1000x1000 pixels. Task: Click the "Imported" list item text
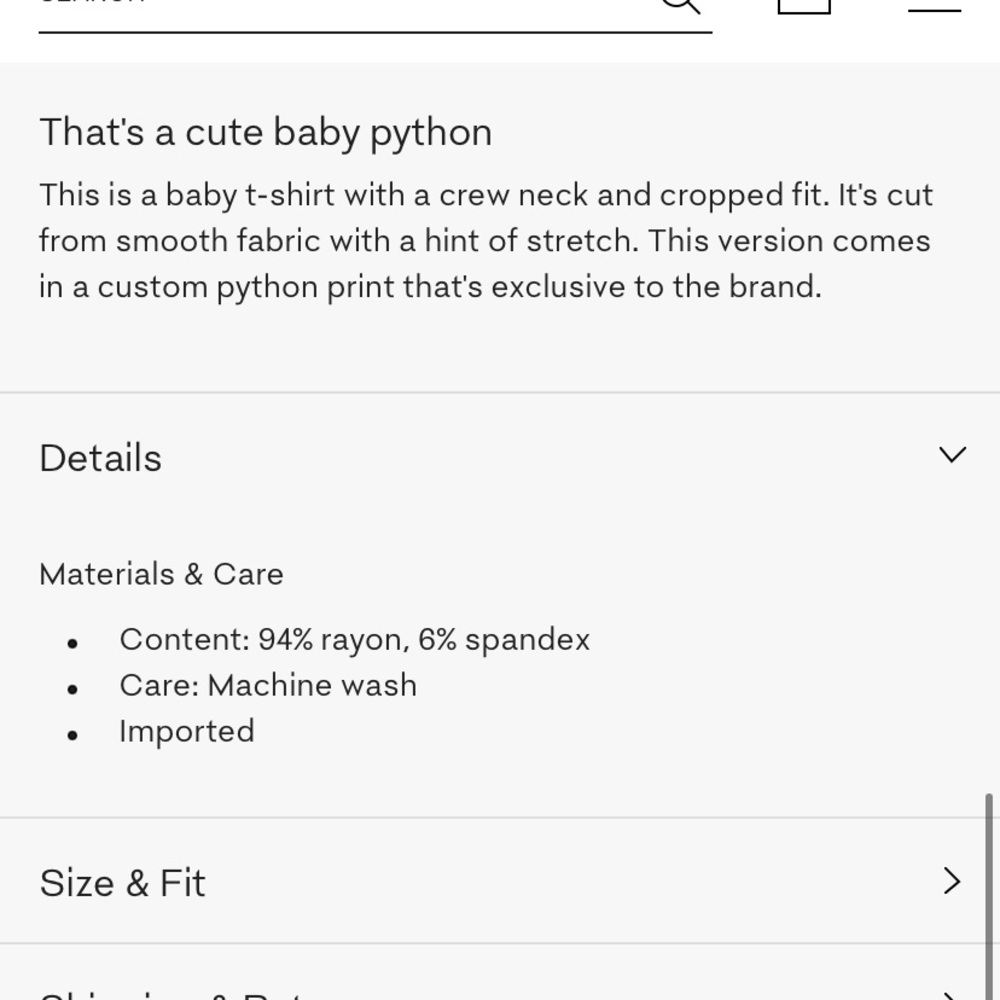(x=187, y=731)
